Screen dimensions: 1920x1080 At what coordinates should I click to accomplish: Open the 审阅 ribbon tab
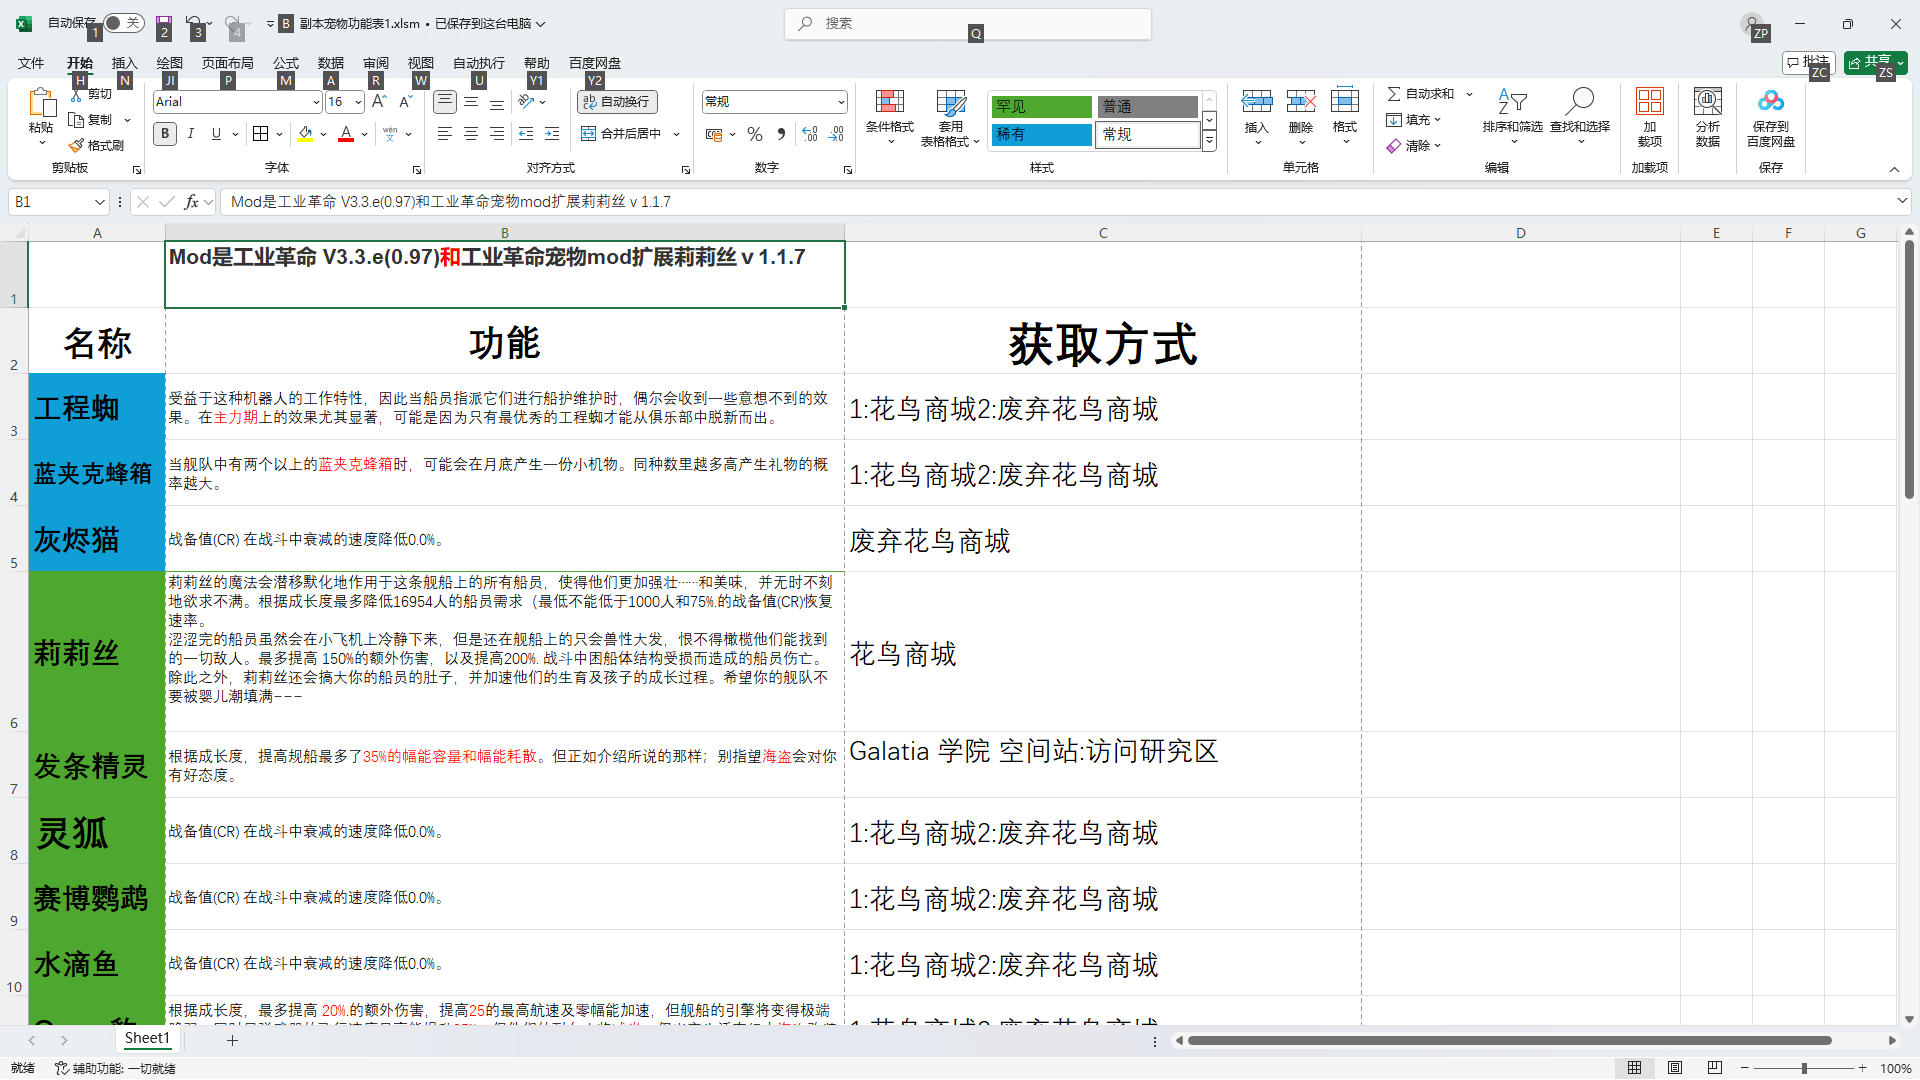coord(376,63)
